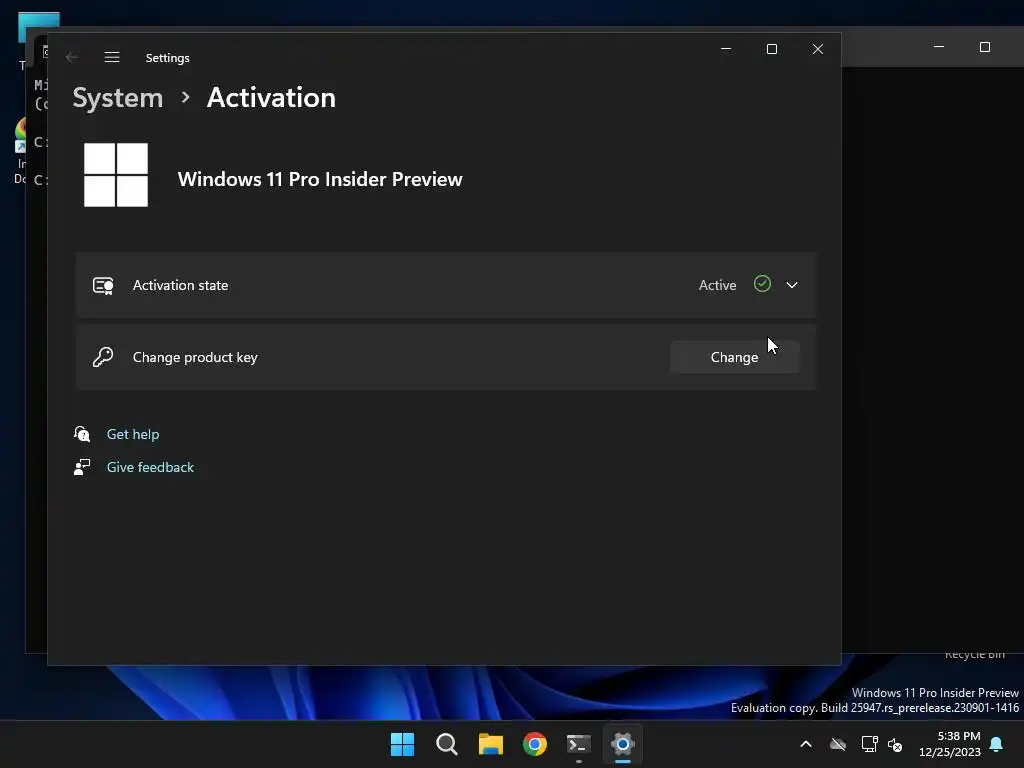Screen dimensions: 1024x768
Task: Close the Settings window
Action: pyautogui.click(x=818, y=50)
